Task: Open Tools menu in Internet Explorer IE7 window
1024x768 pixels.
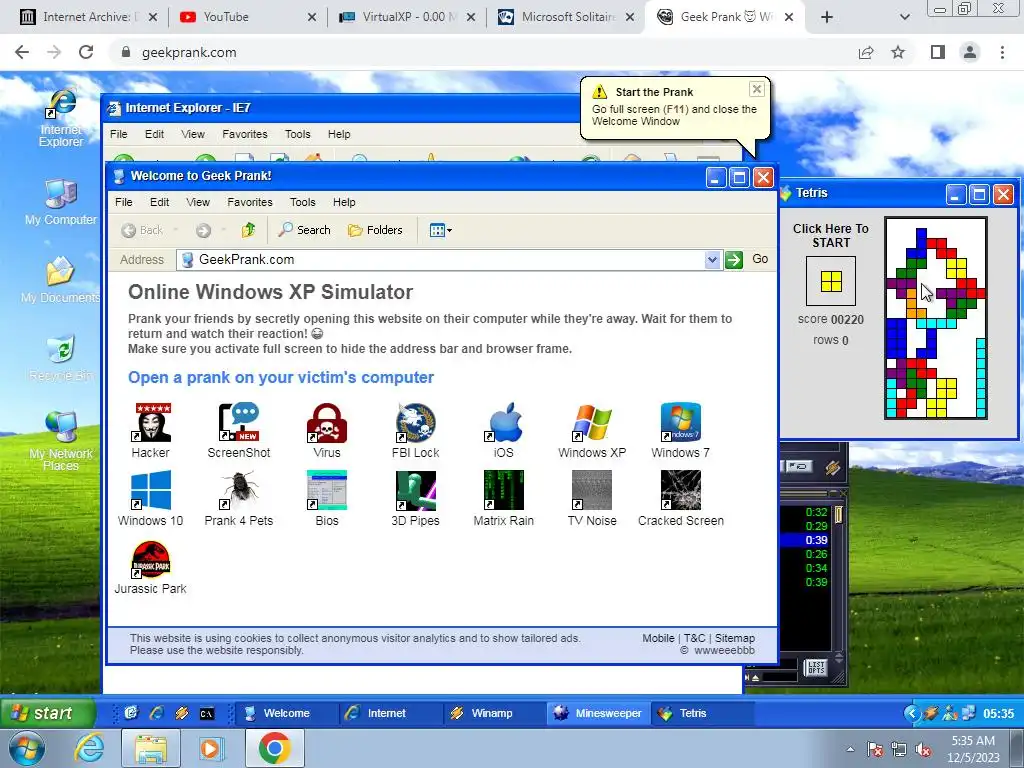Action: click(x=298, y=134)
